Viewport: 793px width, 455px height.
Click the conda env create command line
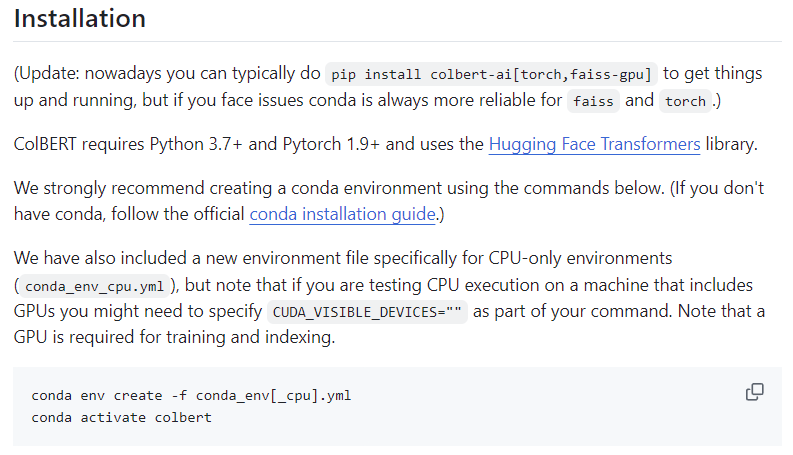point(191,395)
